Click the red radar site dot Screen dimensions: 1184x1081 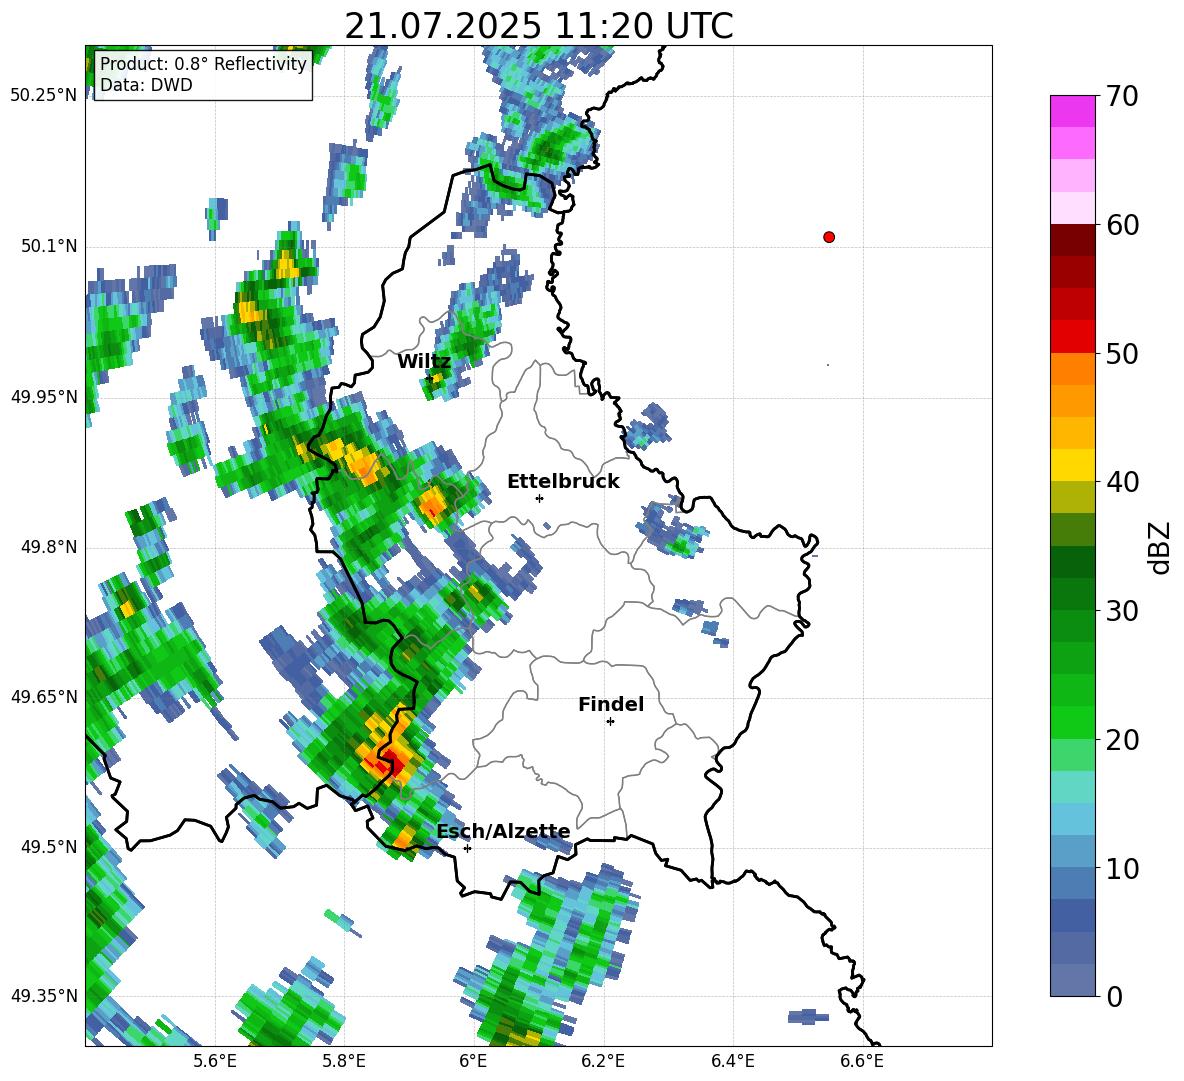pyautogui.click(x=829, y=237)
